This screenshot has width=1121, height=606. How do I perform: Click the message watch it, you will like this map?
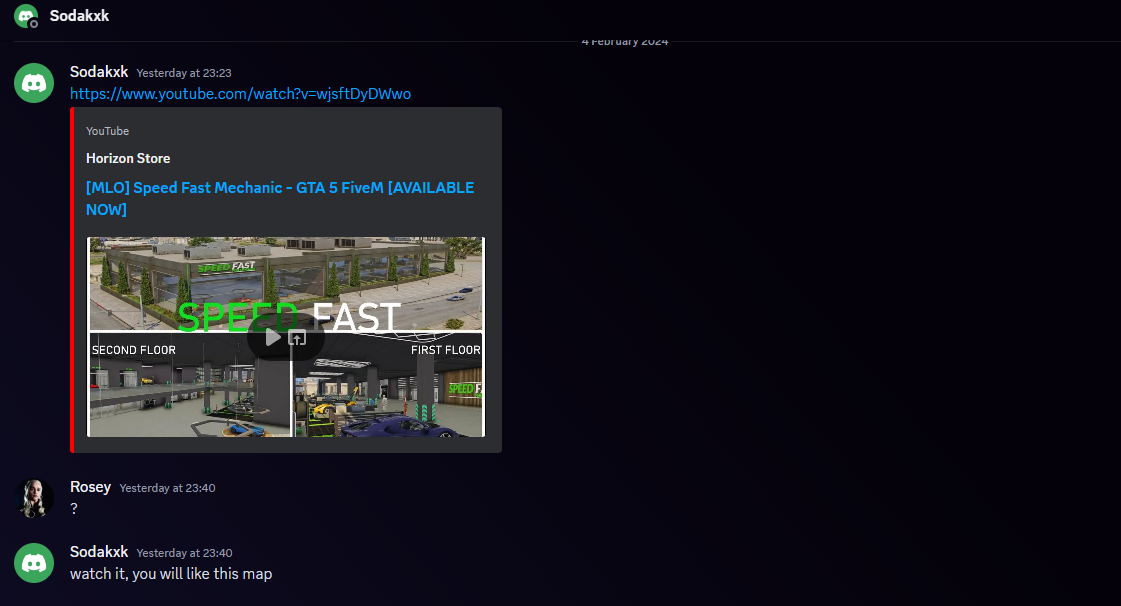click(x=170, y=573)
